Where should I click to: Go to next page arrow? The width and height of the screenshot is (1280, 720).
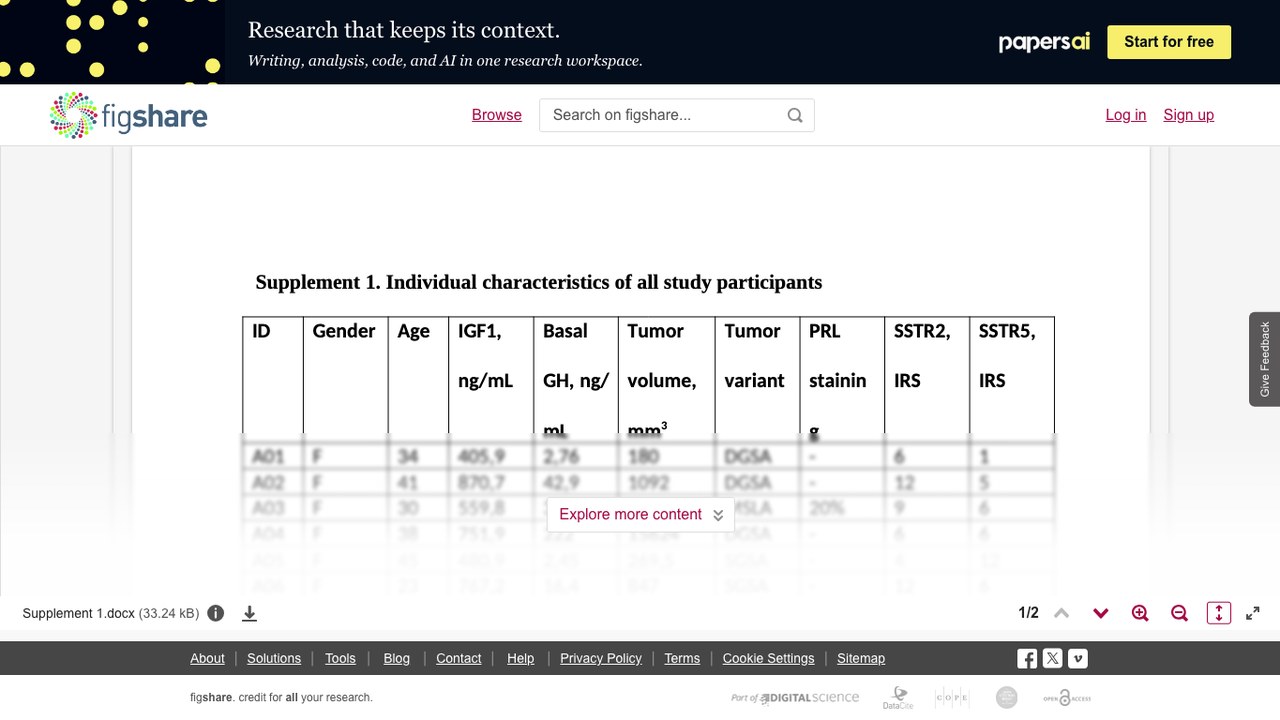pyautogui.click(x=1101, y=613)
